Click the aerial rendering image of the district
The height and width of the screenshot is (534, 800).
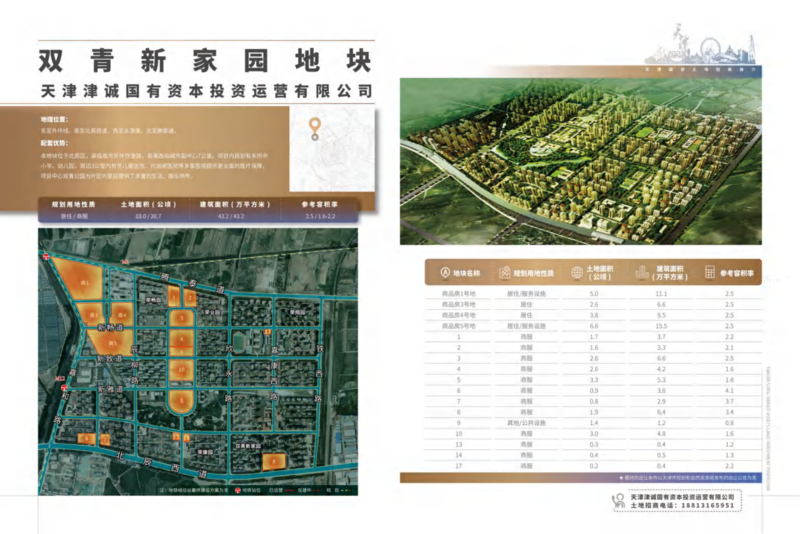[581, 161]
